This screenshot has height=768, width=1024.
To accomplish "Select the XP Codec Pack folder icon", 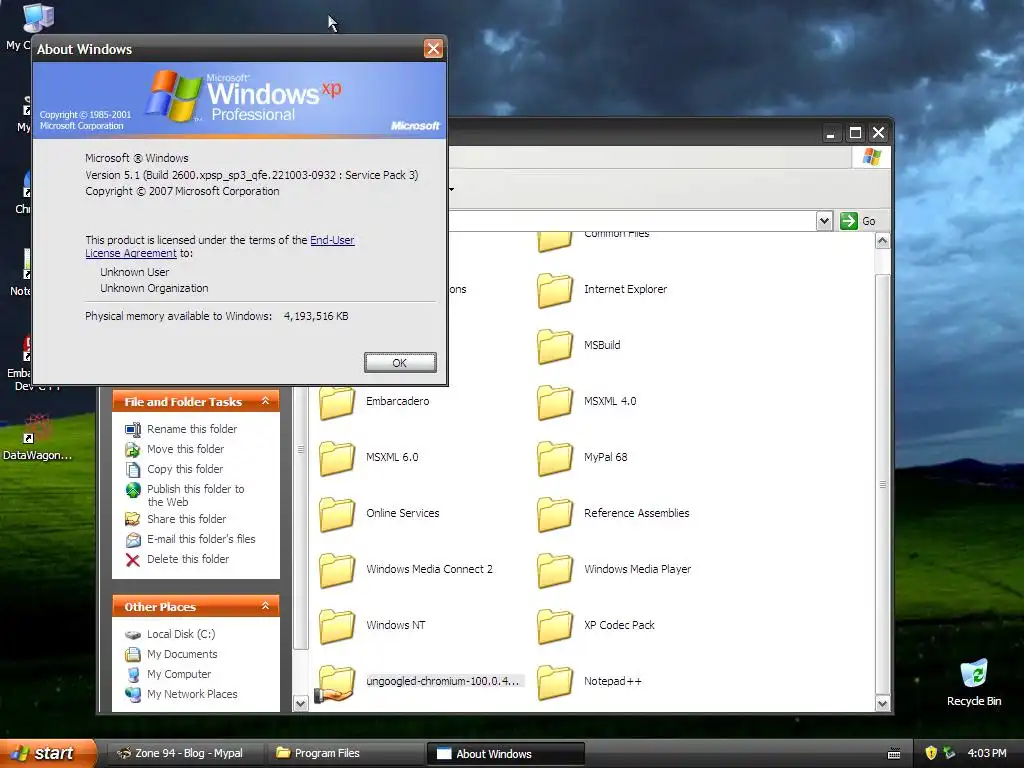I will coord(555,626).
